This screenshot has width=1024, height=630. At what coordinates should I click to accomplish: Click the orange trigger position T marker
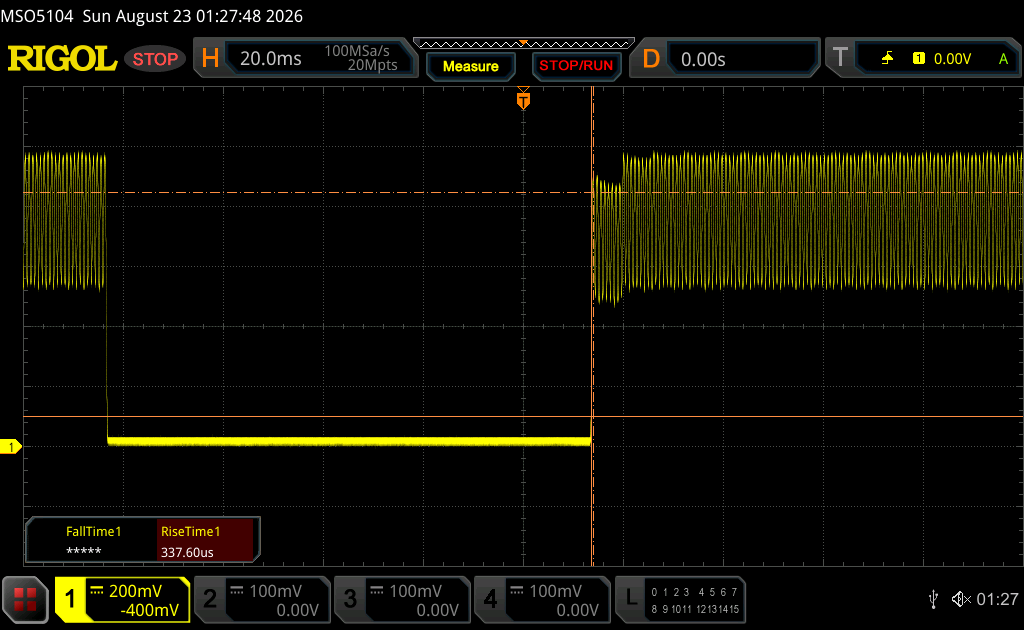[x=523, y=100]
